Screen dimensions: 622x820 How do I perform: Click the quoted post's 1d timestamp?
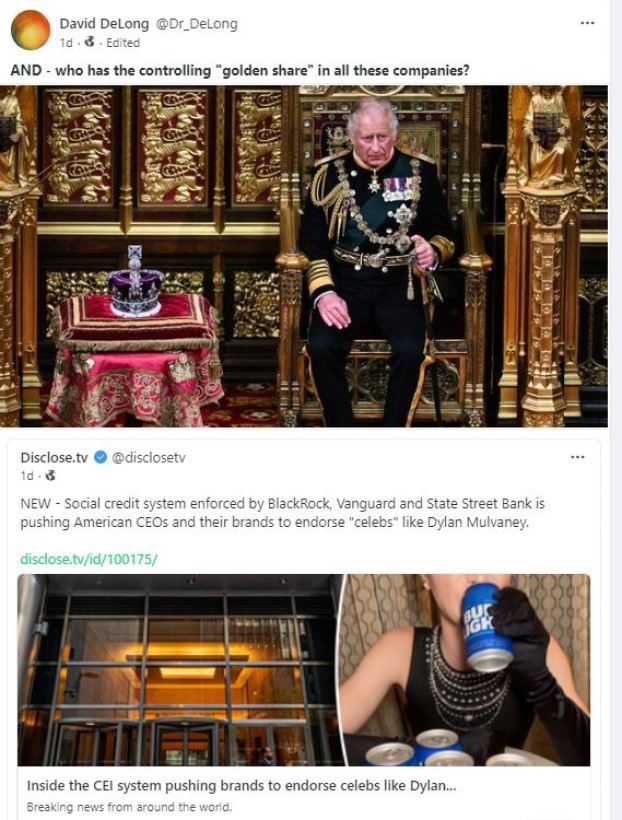pyautogui.click(x=27, y=476)
